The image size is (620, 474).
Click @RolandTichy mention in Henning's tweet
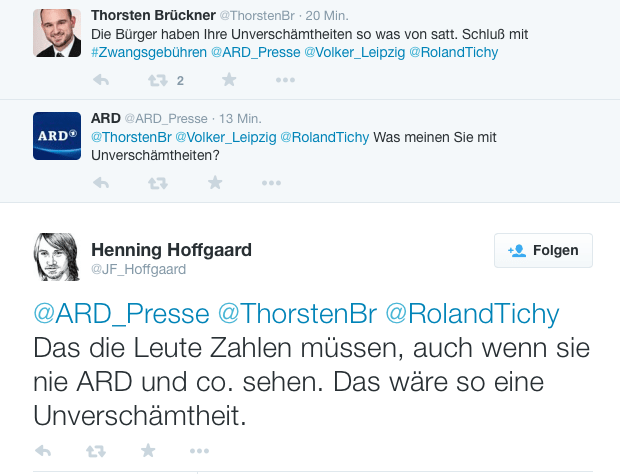pyautogui.click(x=472, y=314)
